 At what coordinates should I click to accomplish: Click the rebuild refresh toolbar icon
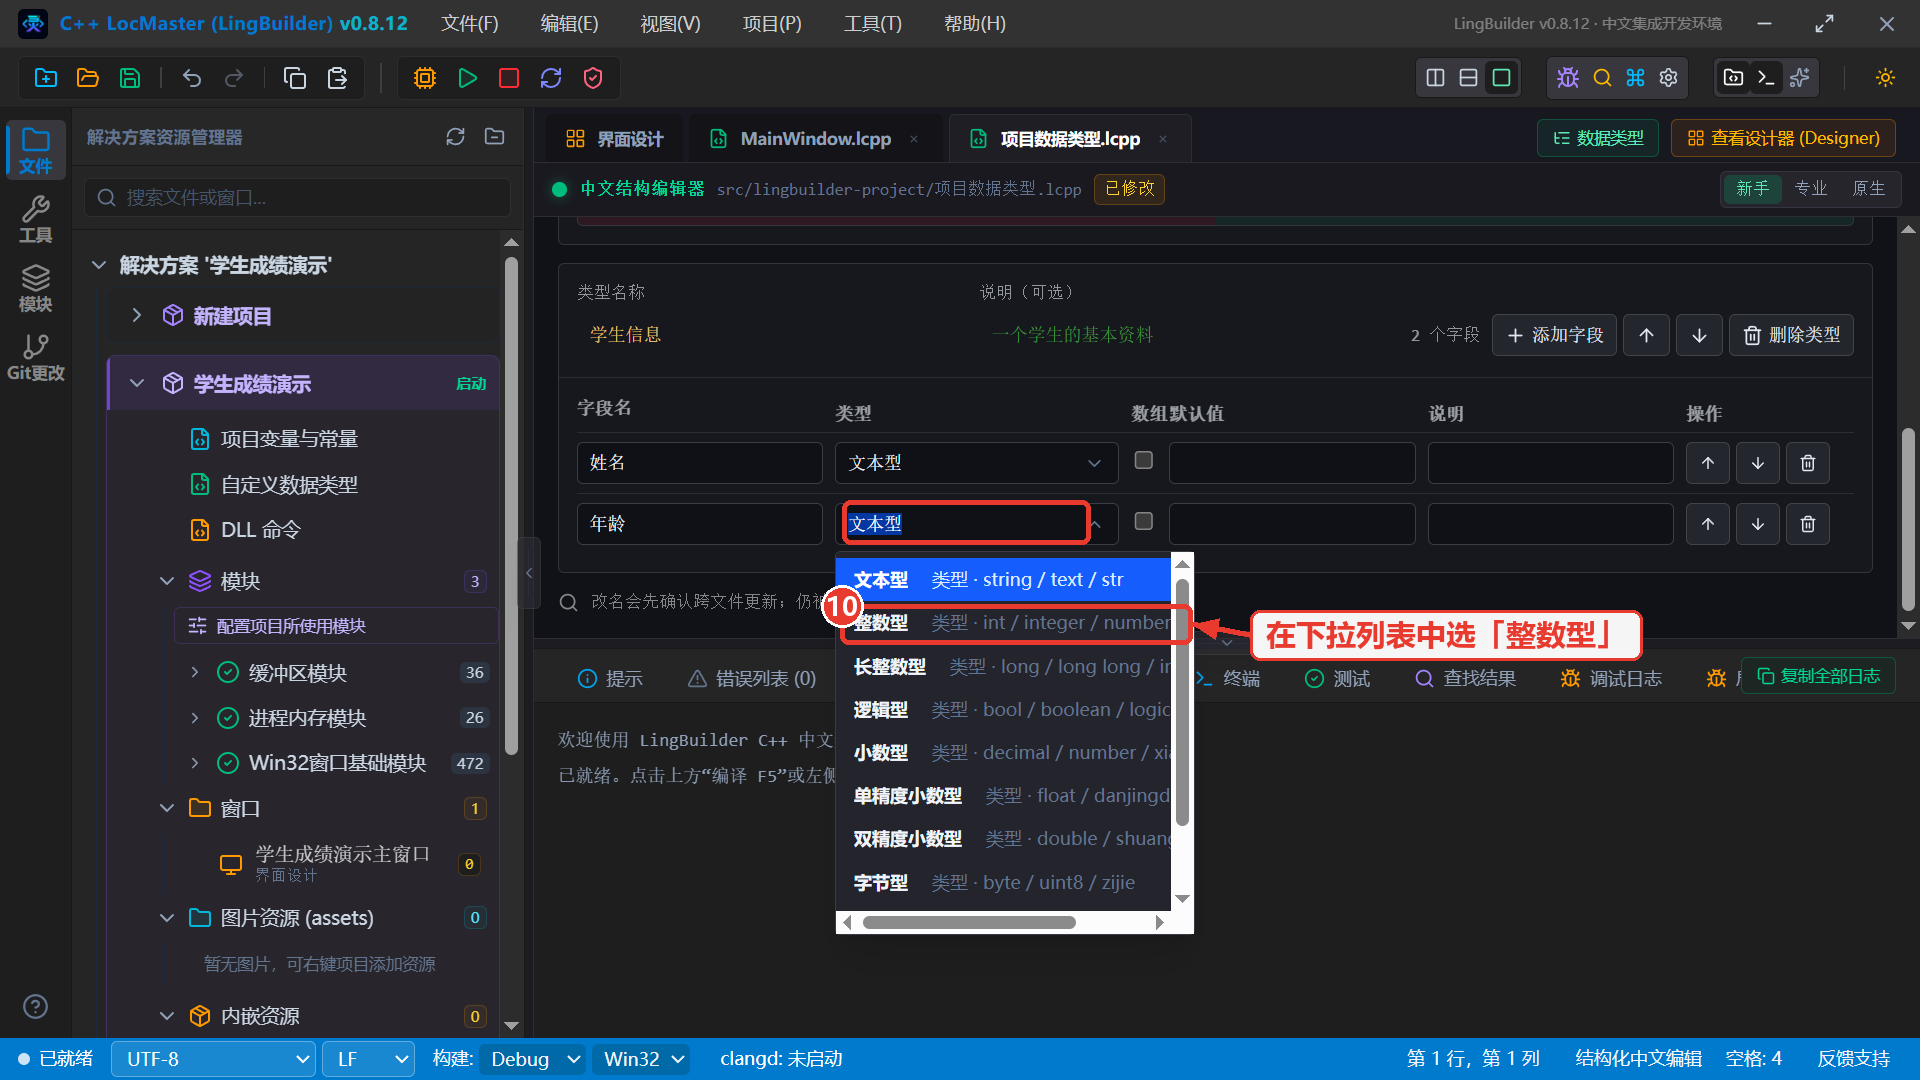551,78
